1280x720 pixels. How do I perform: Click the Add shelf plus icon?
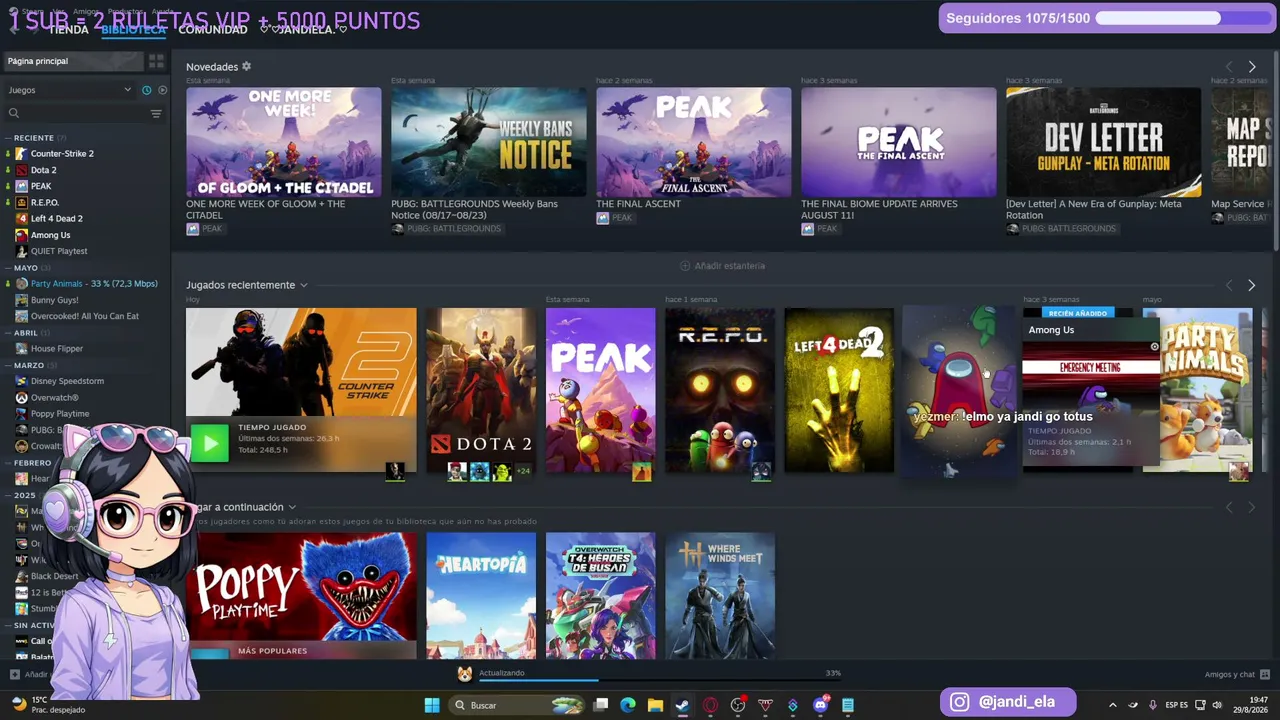click(685, 266)
